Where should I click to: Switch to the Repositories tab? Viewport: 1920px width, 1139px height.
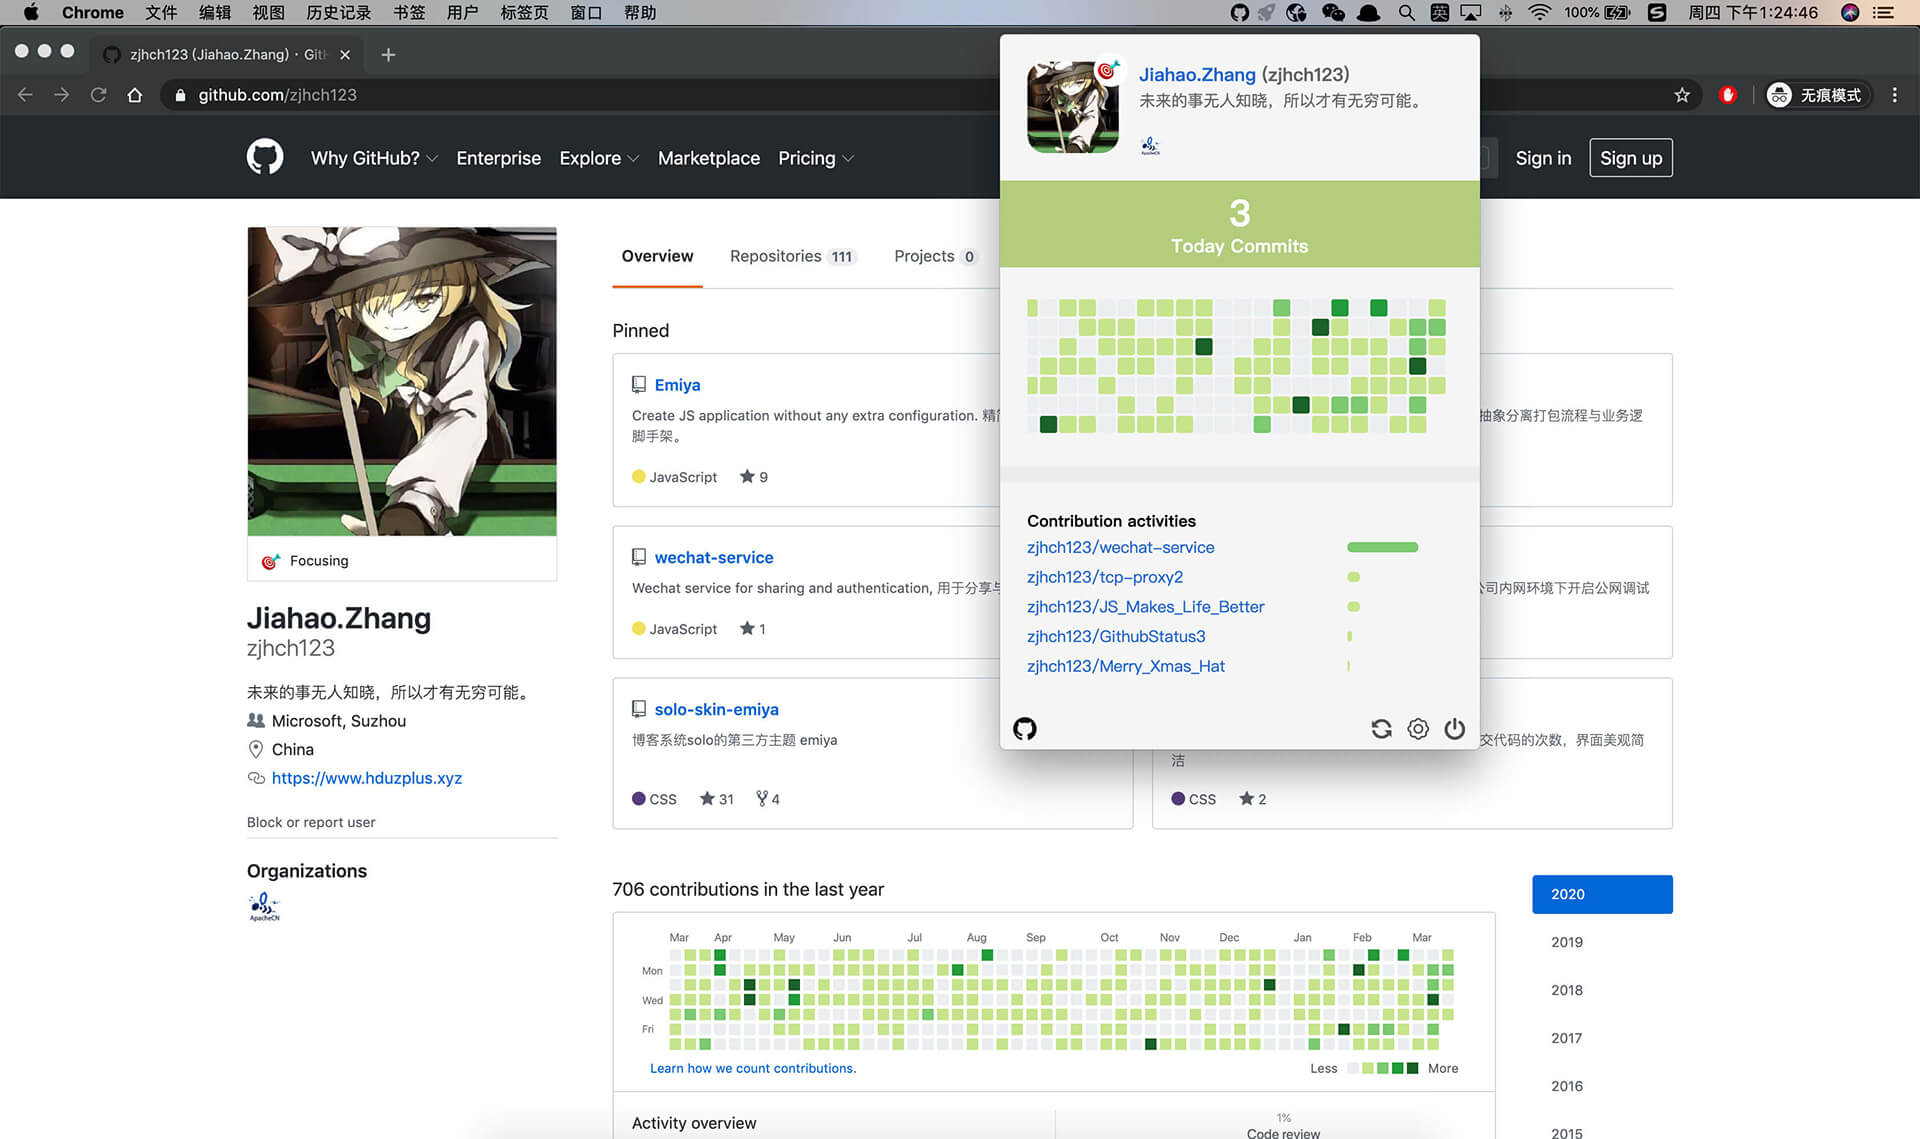790,256
